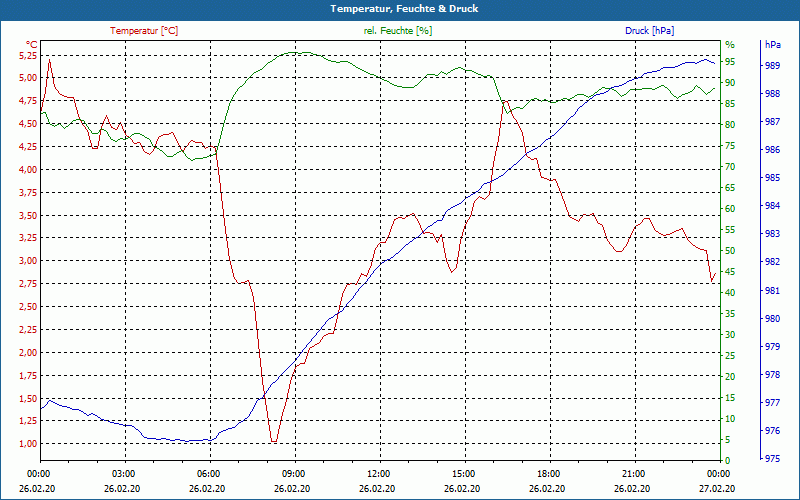Click the '976' pressure axis value

[x=772, y=431]
